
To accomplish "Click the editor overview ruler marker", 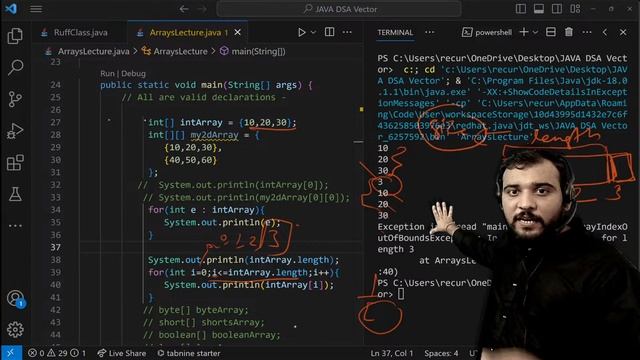I will coord(361,109).
